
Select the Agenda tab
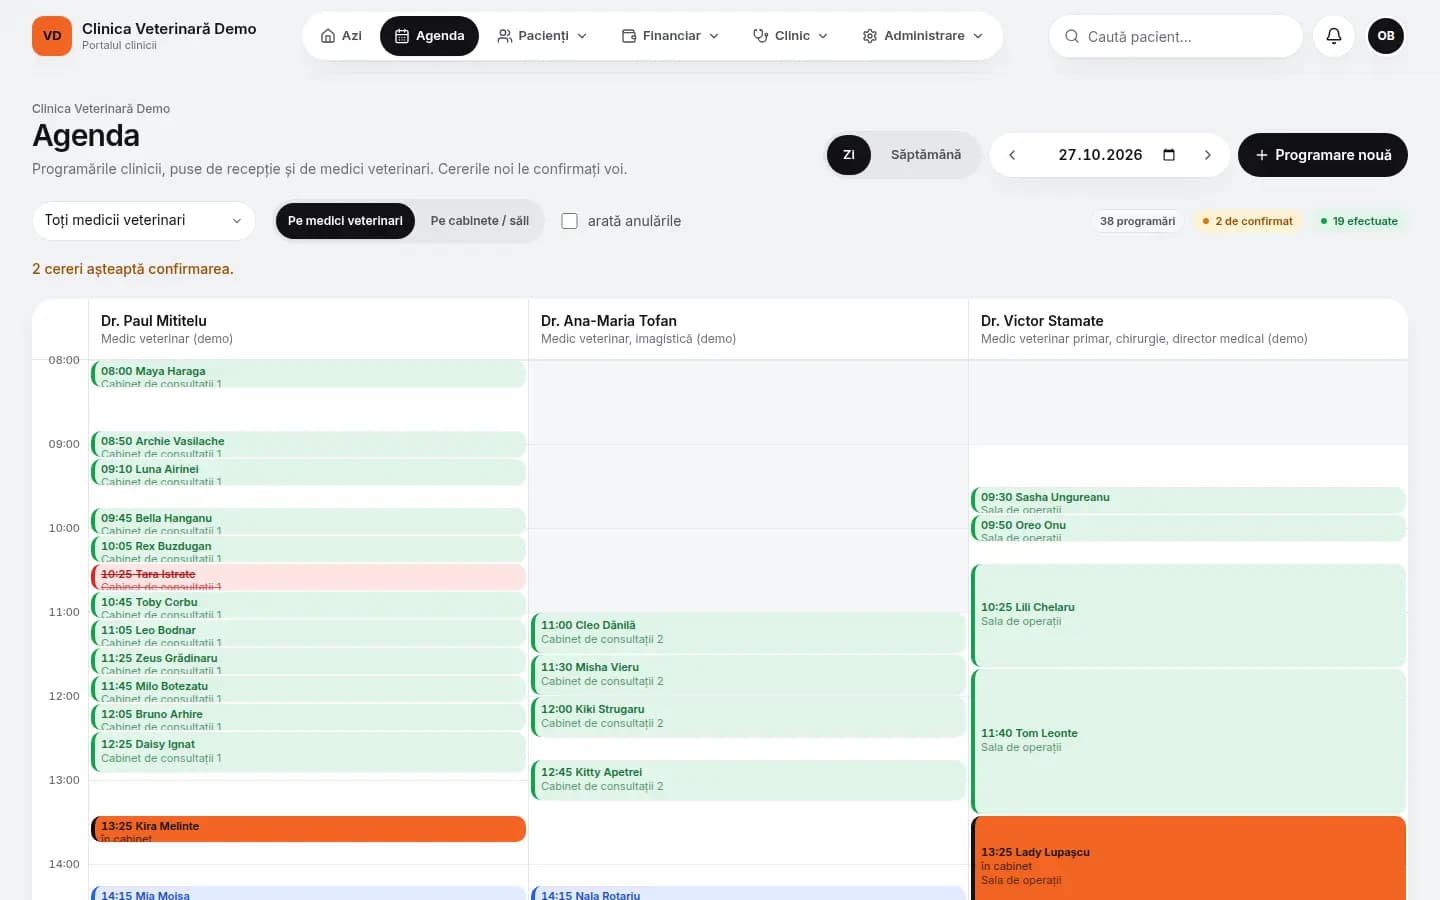pos(429,36)
